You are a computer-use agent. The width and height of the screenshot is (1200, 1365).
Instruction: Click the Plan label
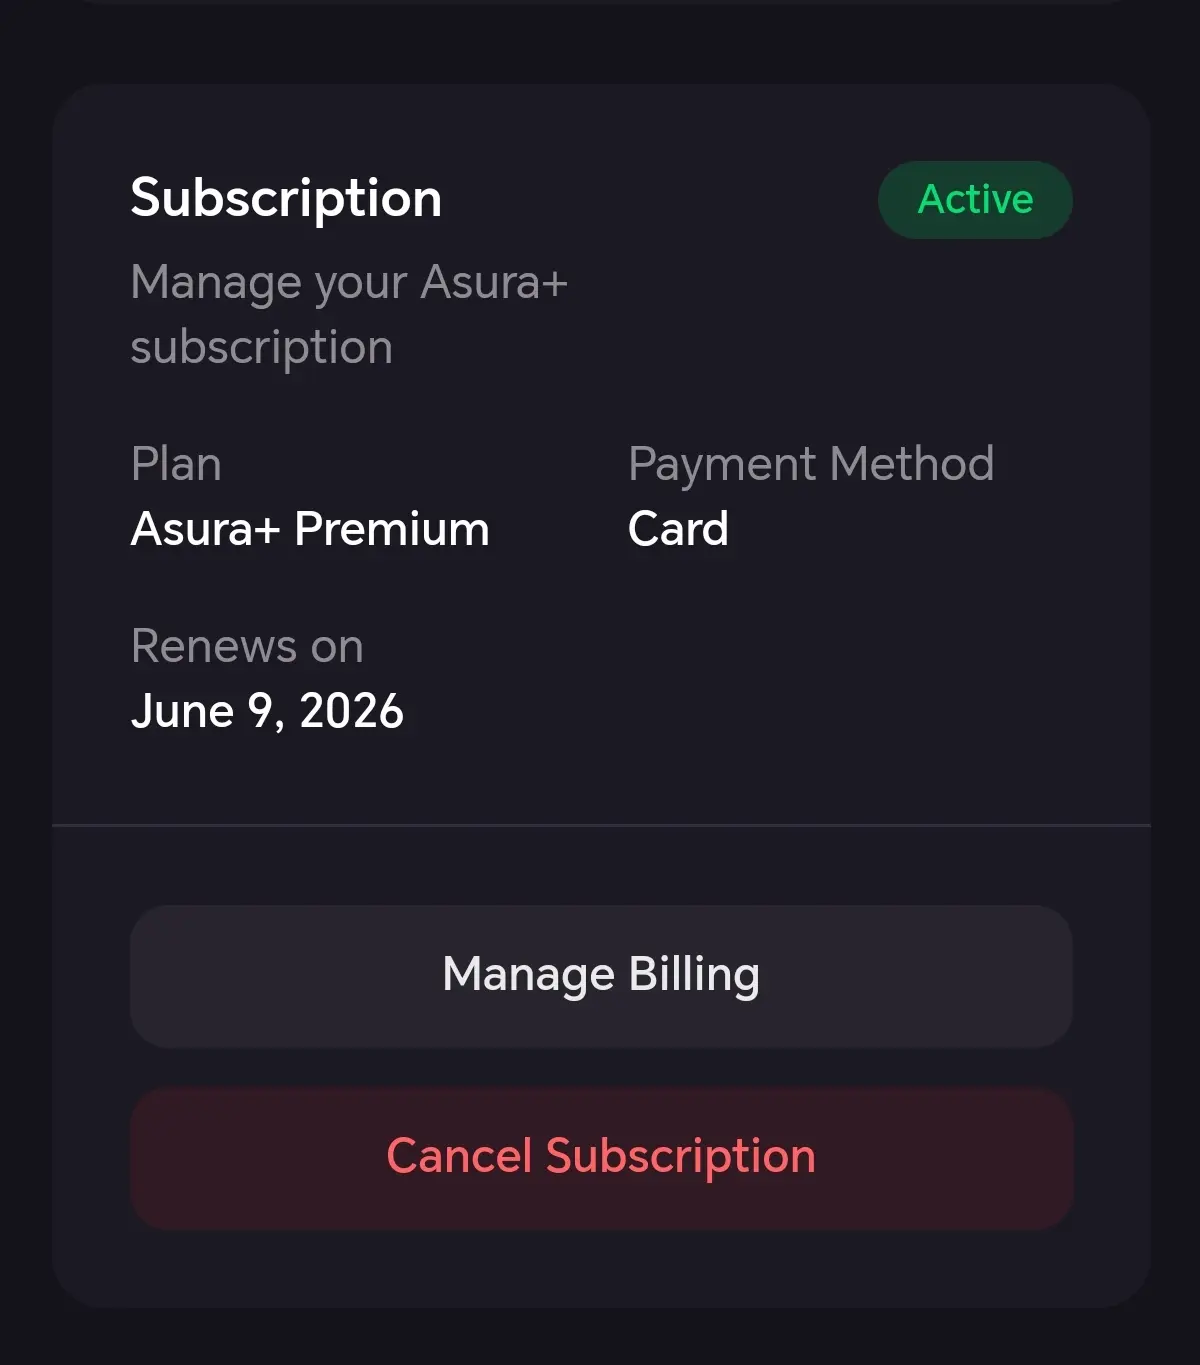coord(176,464)
